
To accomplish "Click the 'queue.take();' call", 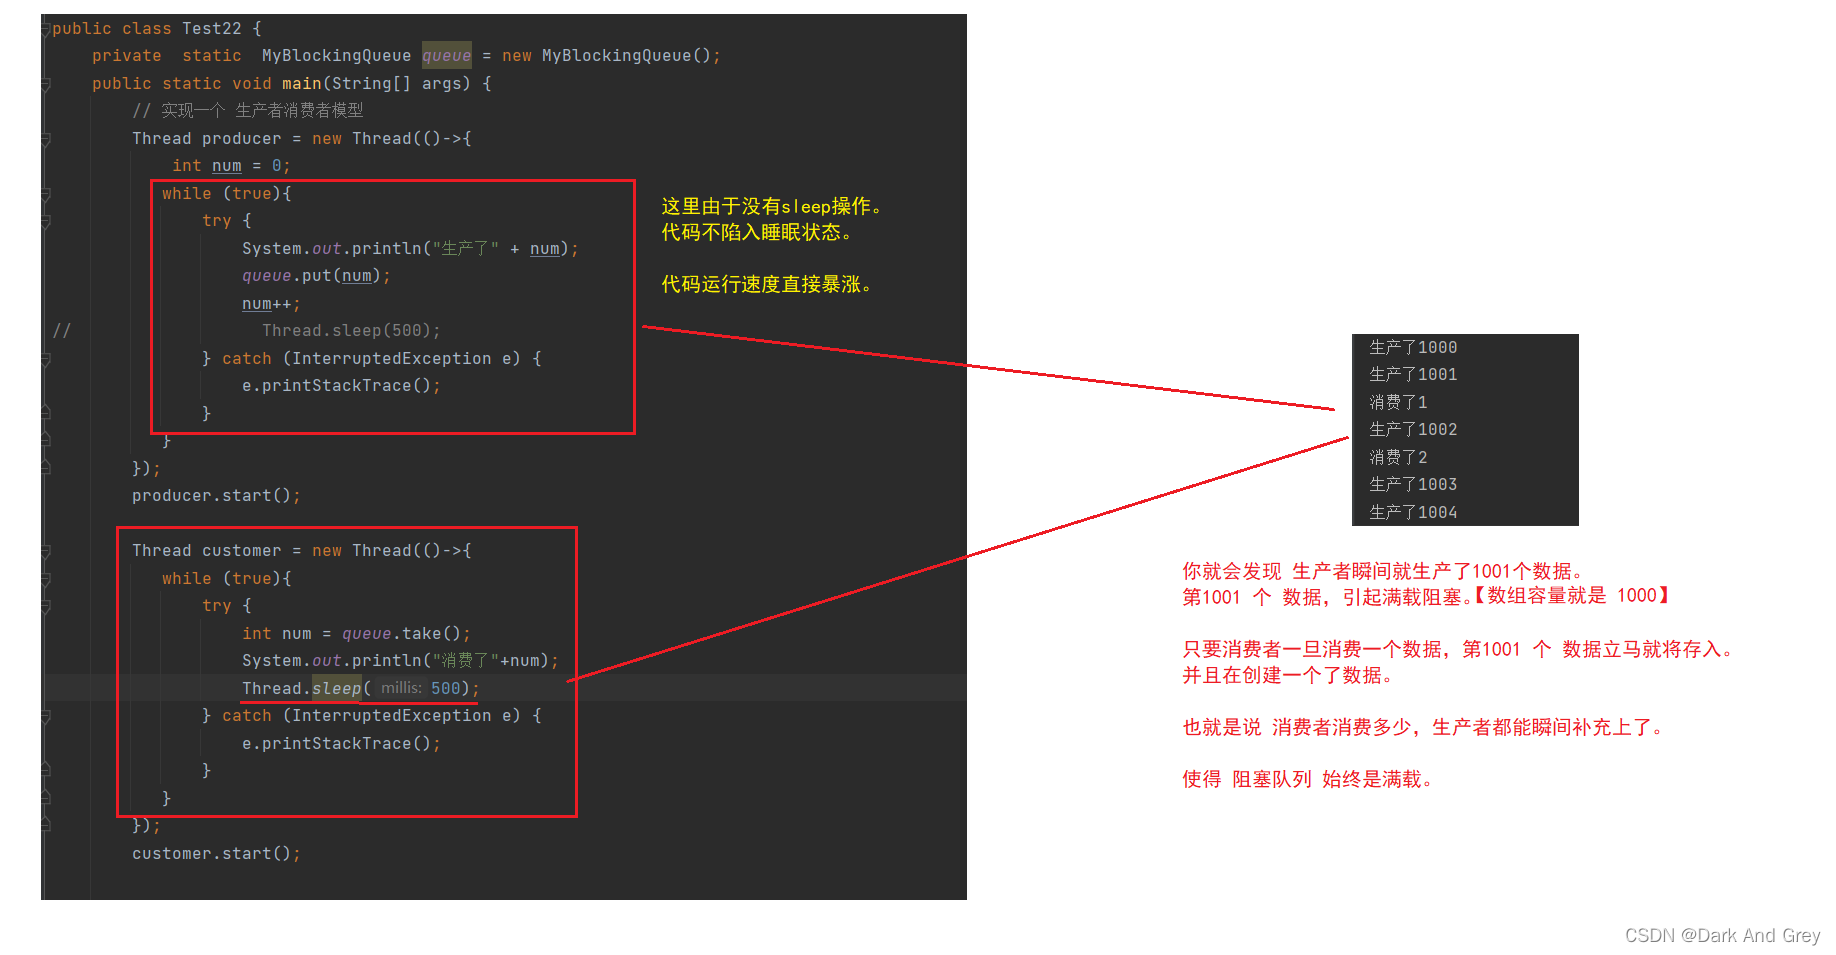I will click(406, 634).
